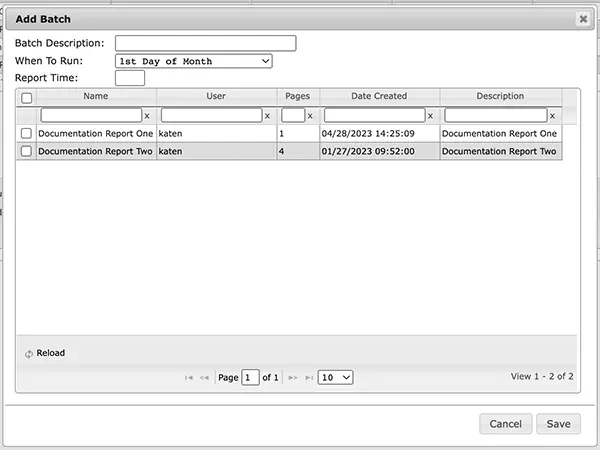
Task: Click the page number input box
Action: pyautogui.click(x=250, y=378)
